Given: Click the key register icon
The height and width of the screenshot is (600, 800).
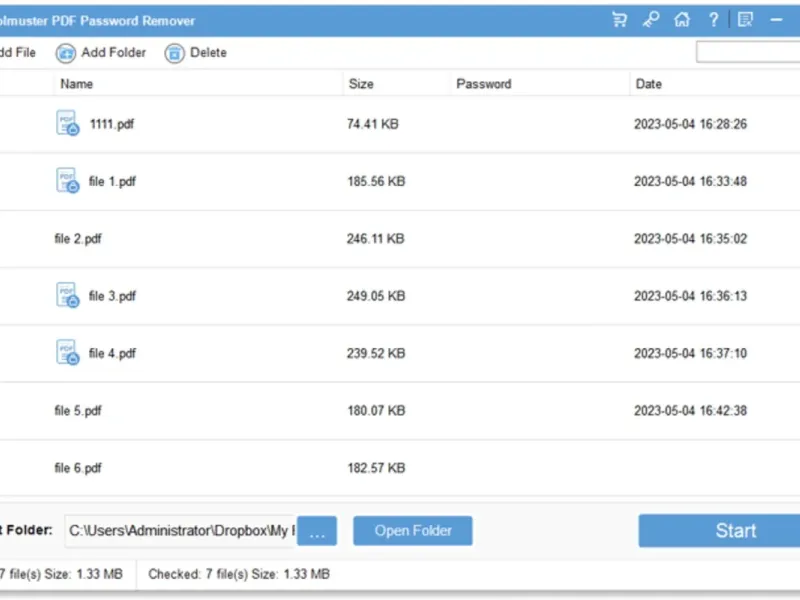Looking at the screenshot, I should pos(651,20).
